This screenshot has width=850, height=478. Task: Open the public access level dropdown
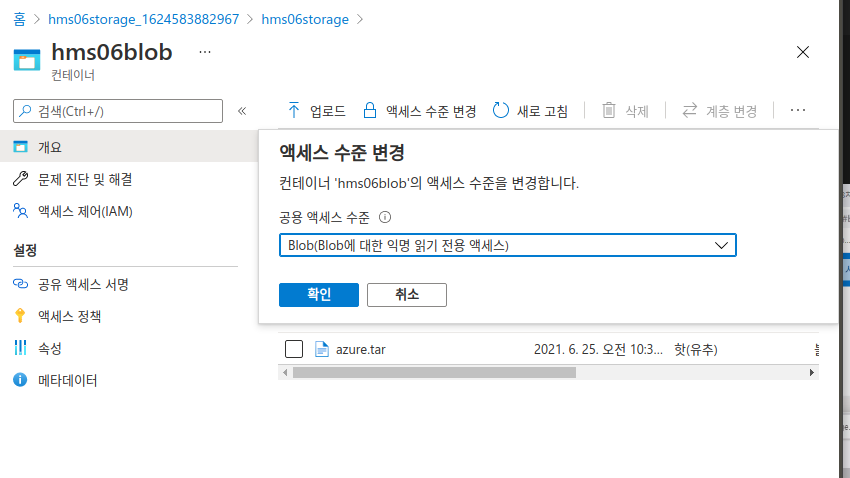coord(507,245)
